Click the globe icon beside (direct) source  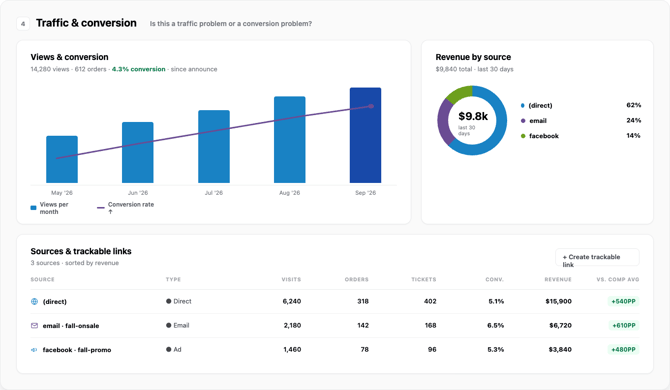coord(35,302)
